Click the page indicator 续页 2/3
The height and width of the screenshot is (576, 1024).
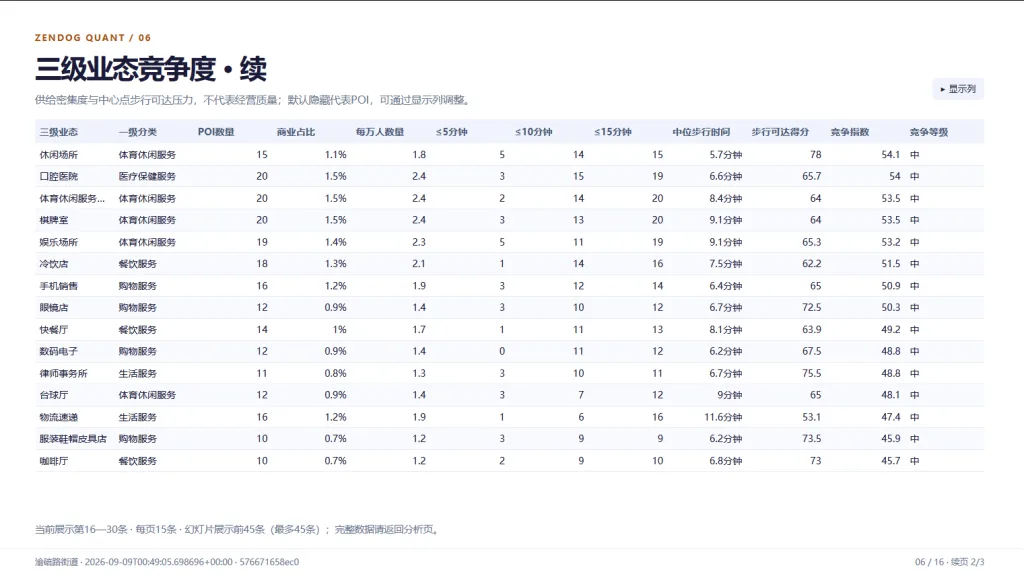(967, 562)
